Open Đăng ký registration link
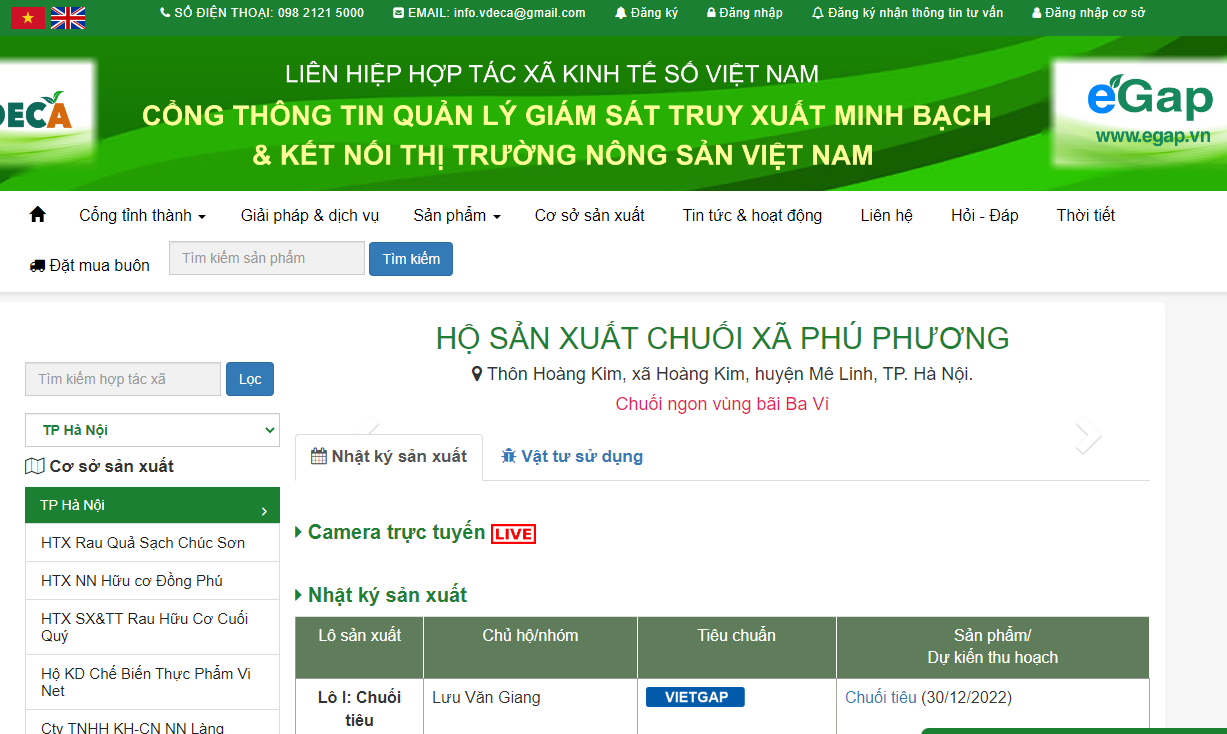 pos(646,13)
